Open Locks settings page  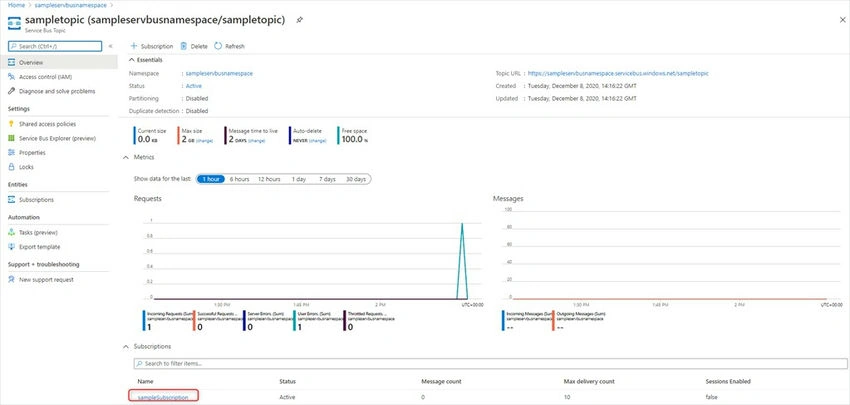(27, 167)
